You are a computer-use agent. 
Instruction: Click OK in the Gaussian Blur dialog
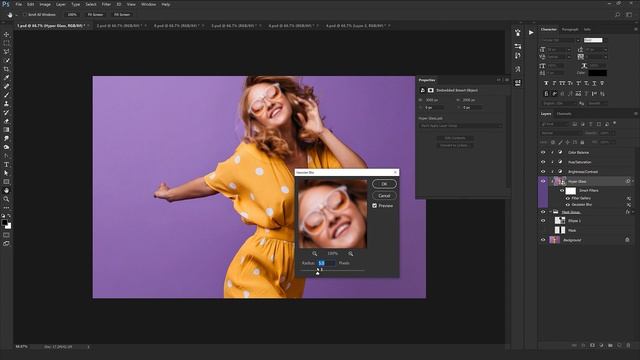(384, 184)
